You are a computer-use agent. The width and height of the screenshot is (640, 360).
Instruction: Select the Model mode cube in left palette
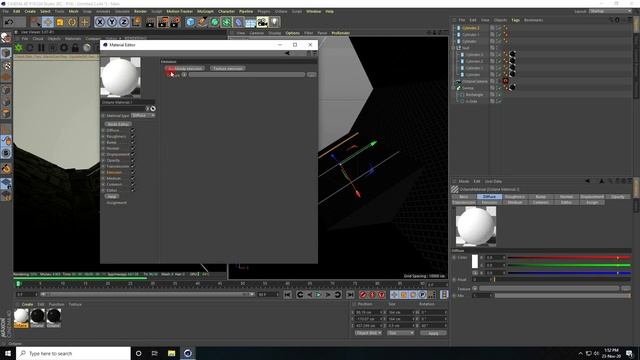point(6,53)
